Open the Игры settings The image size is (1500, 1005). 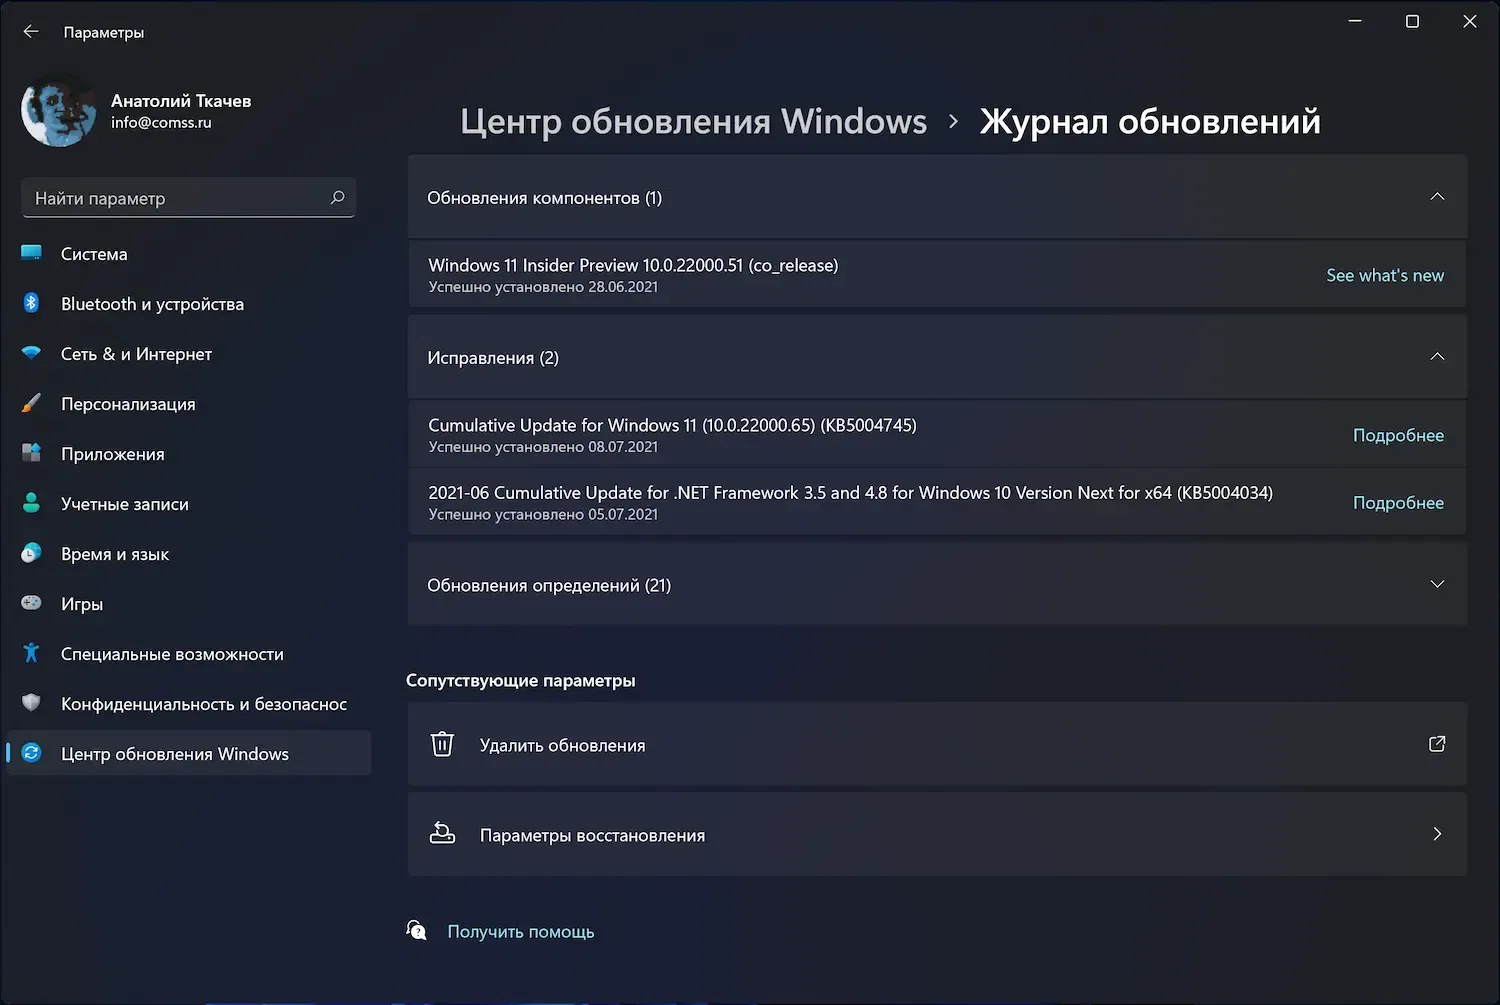[x=188, y=603]
